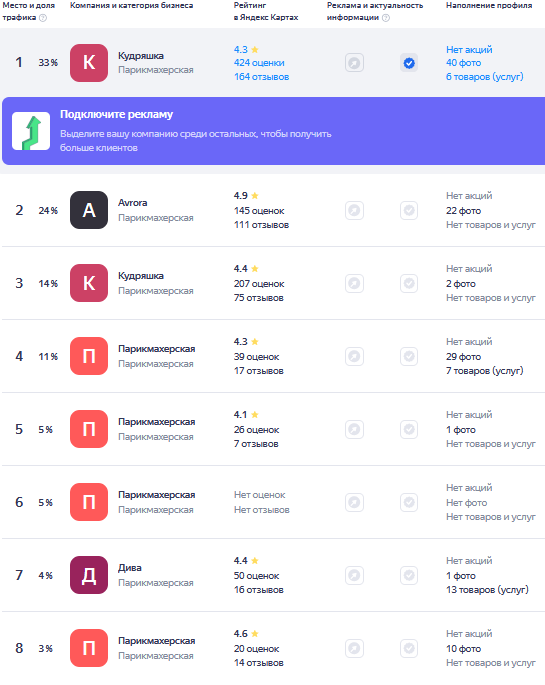
Task: Click the verification badge in row 4
Action: coord(409,356)
